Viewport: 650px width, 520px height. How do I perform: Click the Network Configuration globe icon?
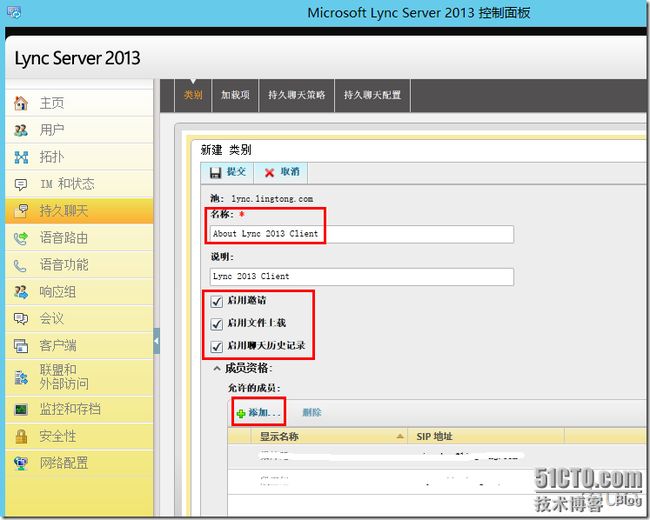coord(21,463)
